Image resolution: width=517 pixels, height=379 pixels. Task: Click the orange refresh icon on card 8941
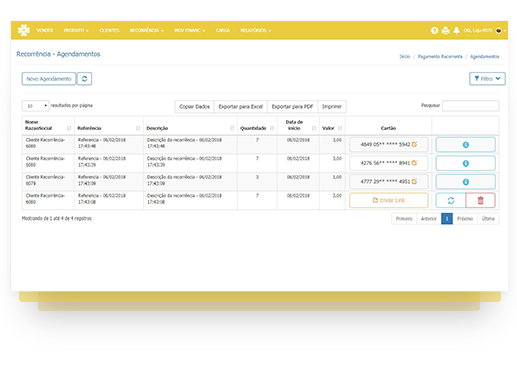pos(414,163)
